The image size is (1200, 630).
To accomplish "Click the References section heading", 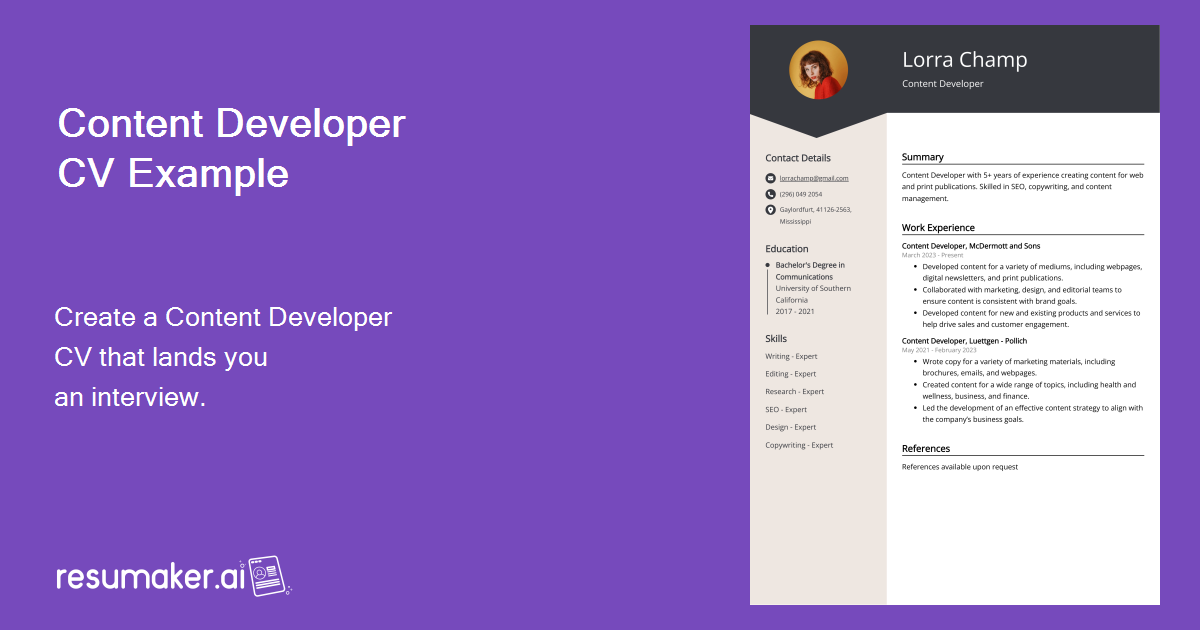I will 926,449.
